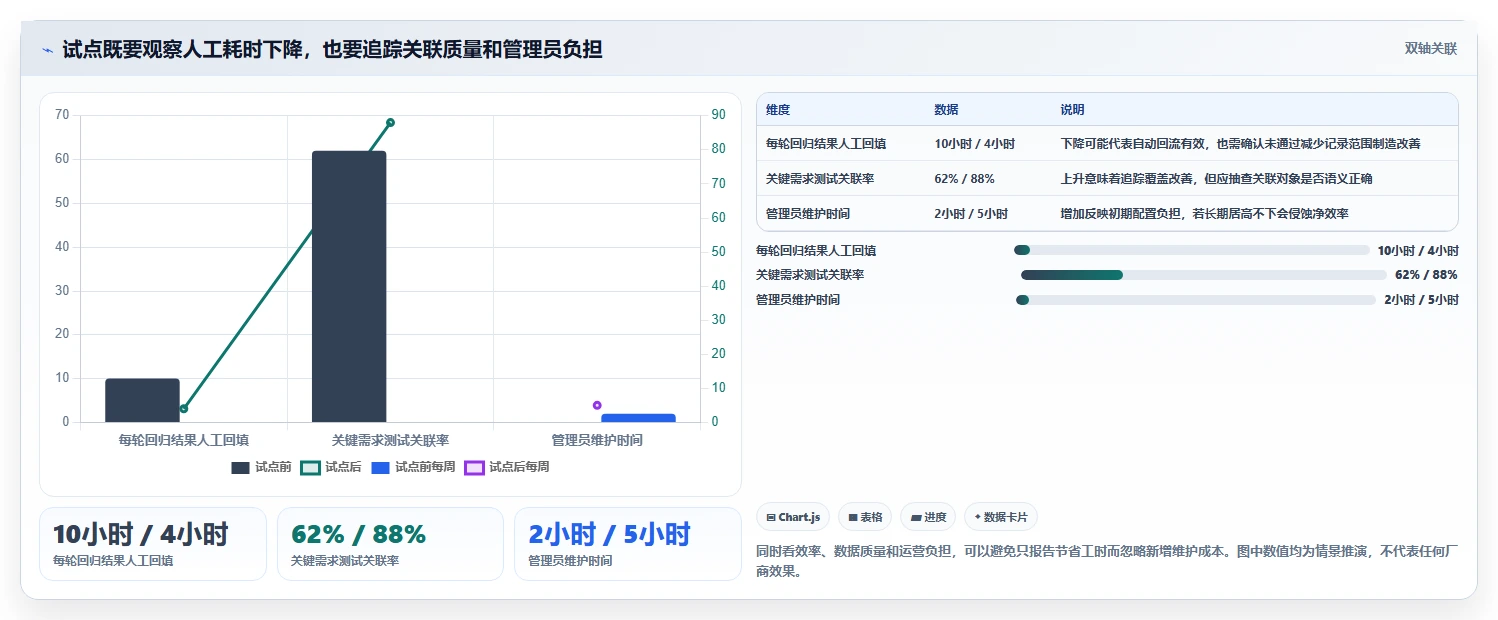This screenshot has height=620, width=1498.
Task: Click the progress value 62% / 88% at right
Action: tap(1426, 275)
